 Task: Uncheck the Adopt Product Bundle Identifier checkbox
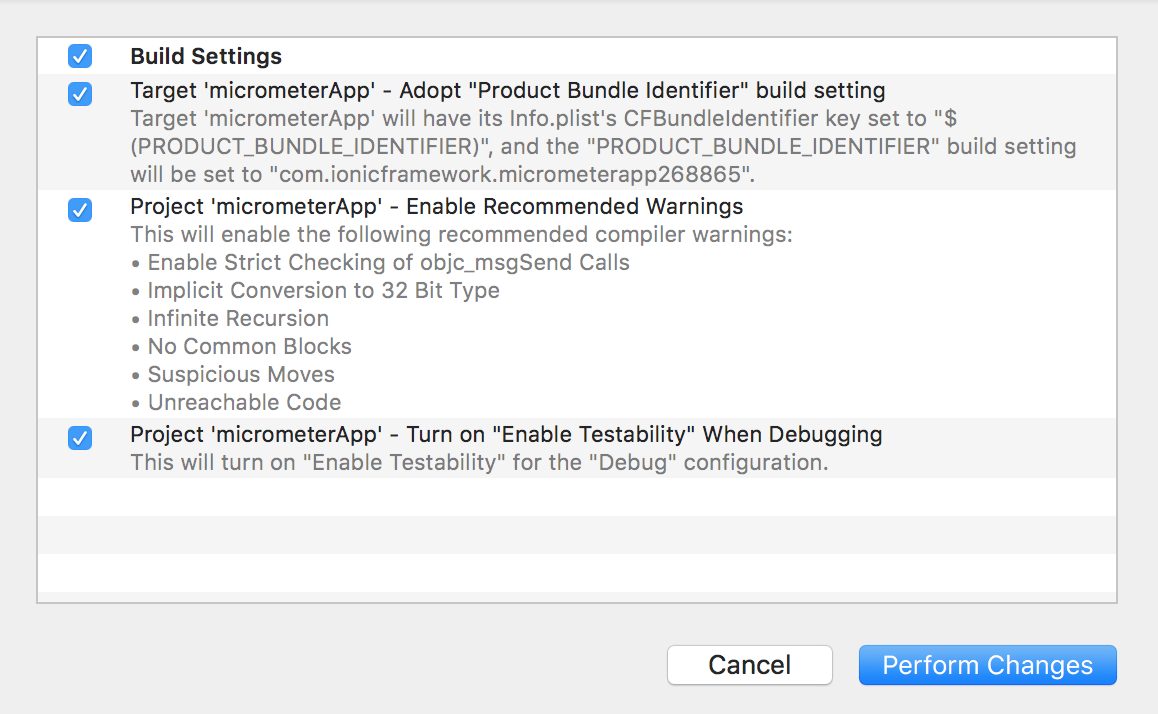pos(80,94)
